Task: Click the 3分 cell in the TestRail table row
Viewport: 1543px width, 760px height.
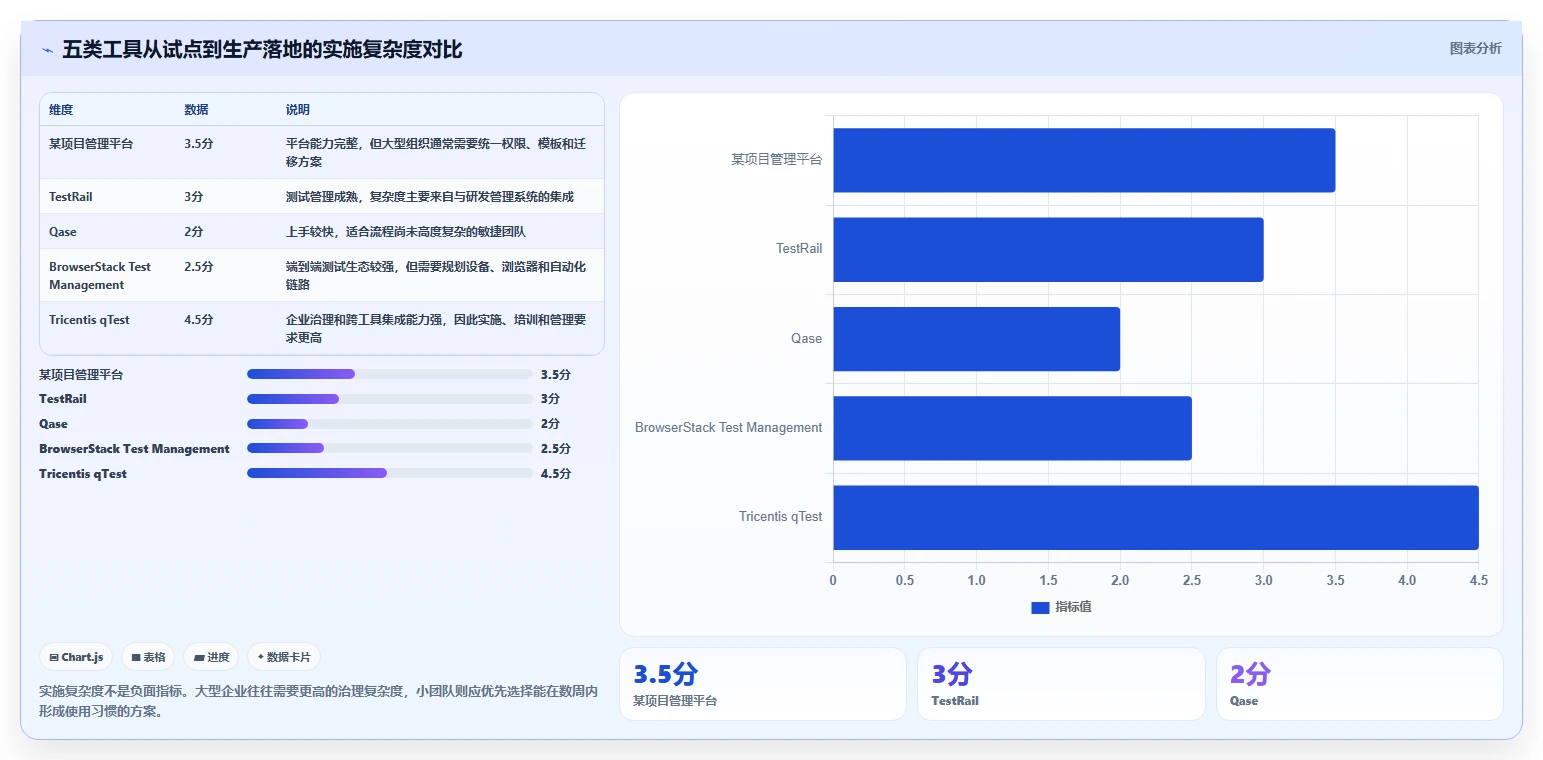Action: pyautogui.click(x=193, y=197)
